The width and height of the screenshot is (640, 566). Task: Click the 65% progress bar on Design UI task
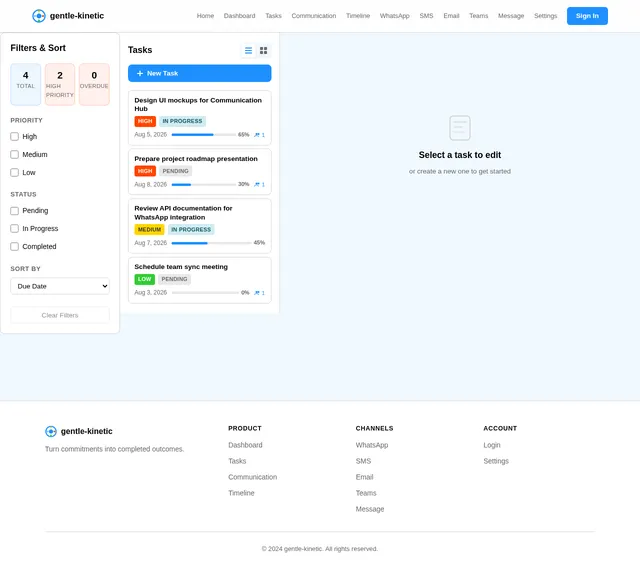203,135
